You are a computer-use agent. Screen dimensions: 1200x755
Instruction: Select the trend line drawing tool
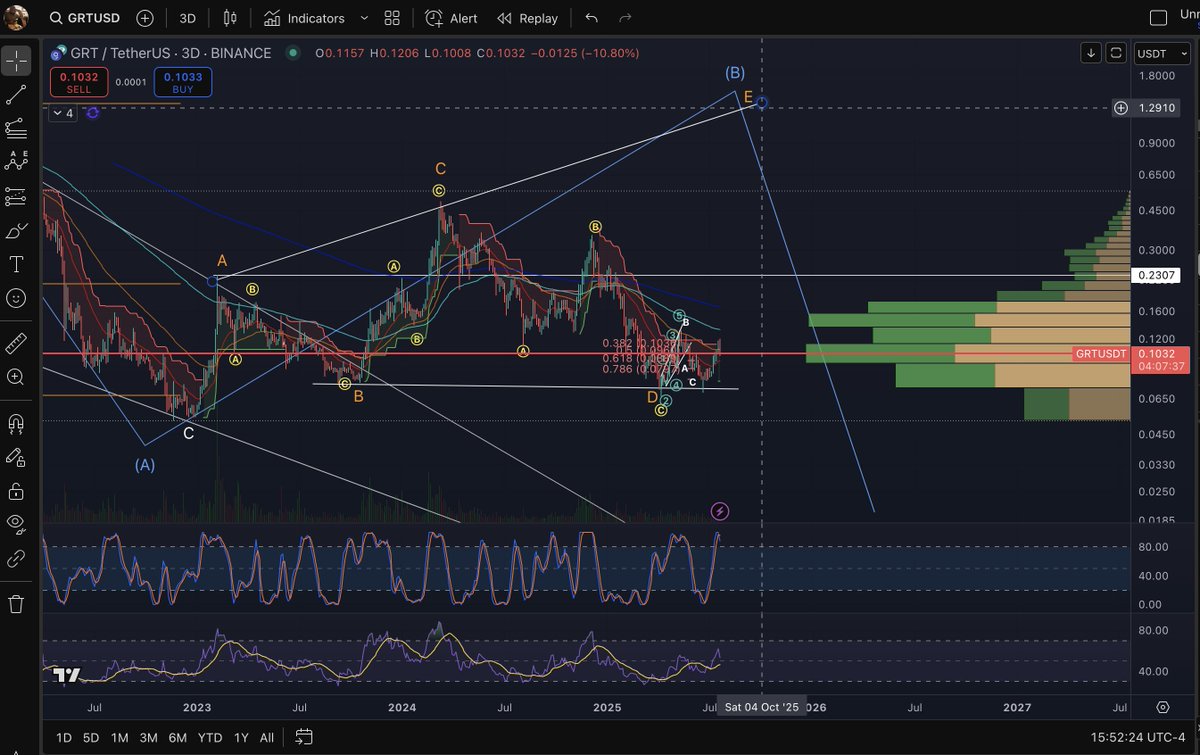pos(16,94)
